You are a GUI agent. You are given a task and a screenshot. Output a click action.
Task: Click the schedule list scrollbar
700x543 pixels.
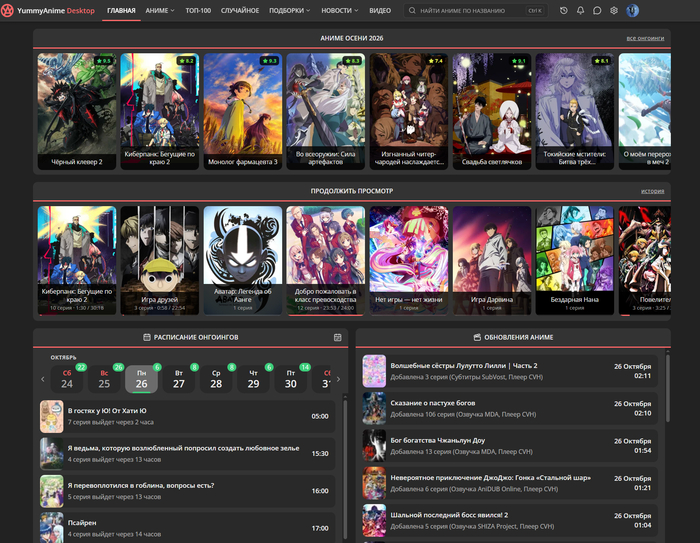[345, 469]
